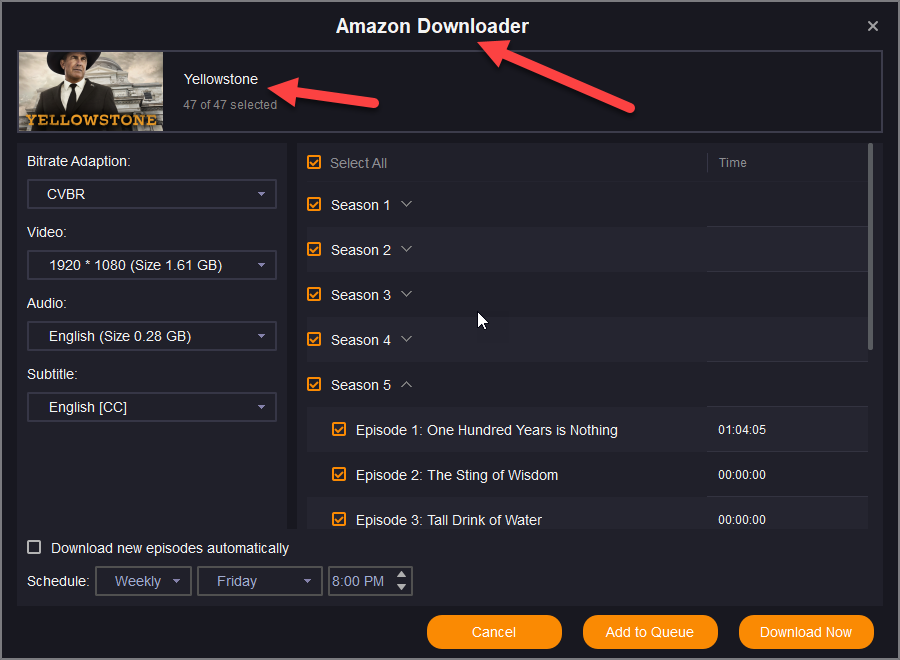The image size is (900, 660).
Task: Open the Audio English dropdown
Action: pos(152,336)
